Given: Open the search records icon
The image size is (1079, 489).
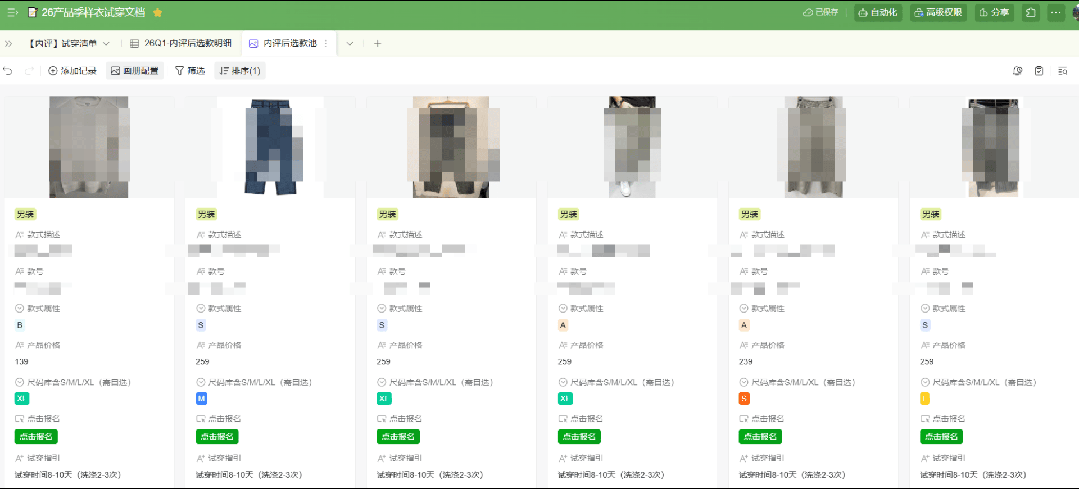Looking at the screenshot, I should [1062, 71].
